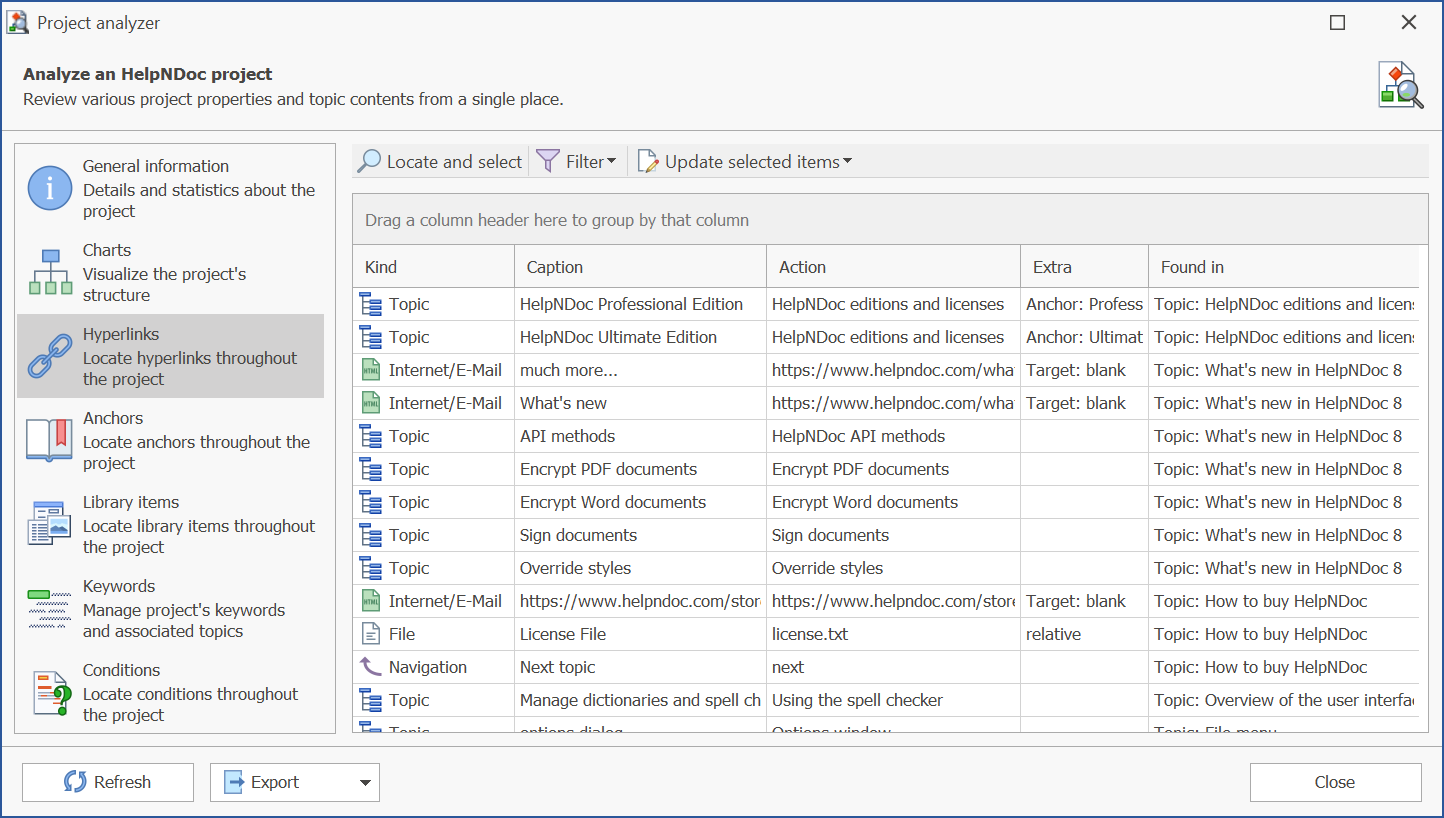Select the Sign documents caption cell

640,535
